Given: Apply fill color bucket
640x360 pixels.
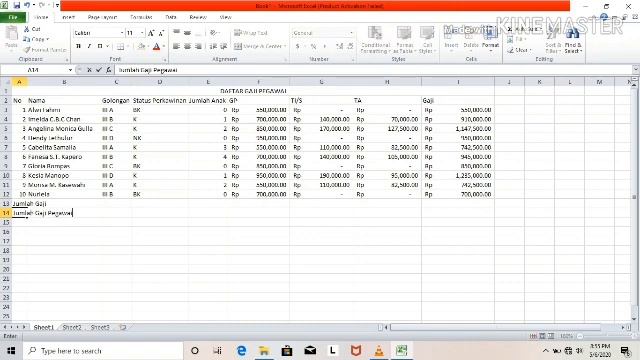Looking at the screenshot, I should pyautogui.click(x=141, y=47).
